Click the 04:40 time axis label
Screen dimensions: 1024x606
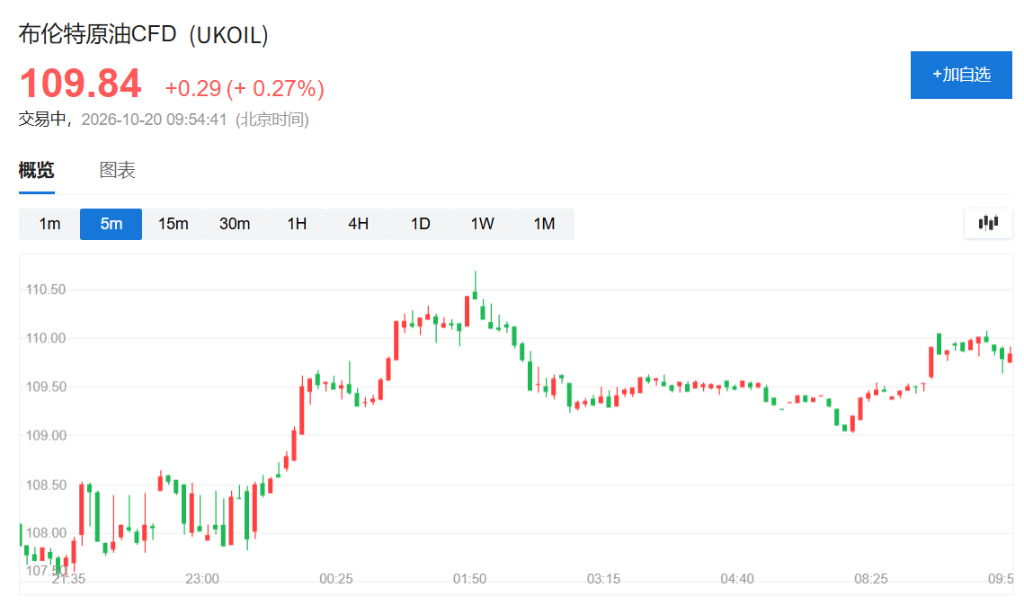(737, 579)
